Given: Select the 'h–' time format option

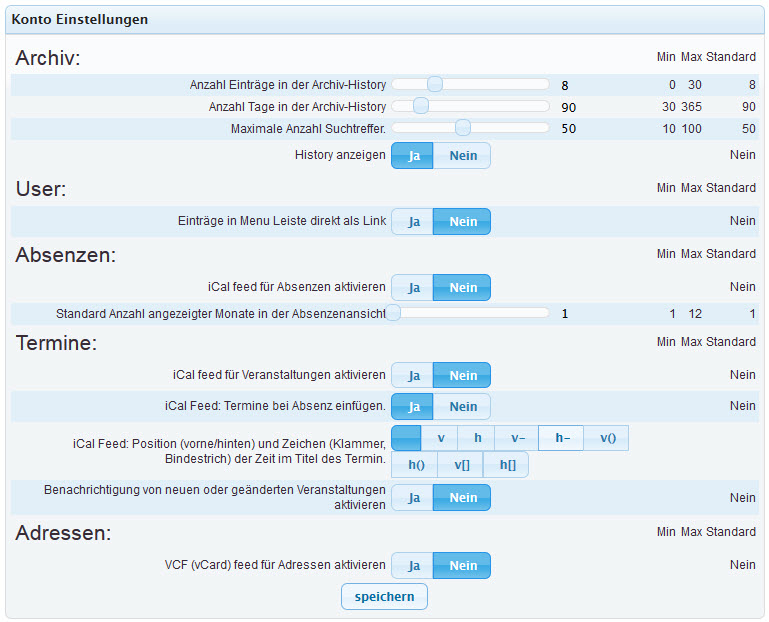Looking at the screenshot, I should 562,439.
